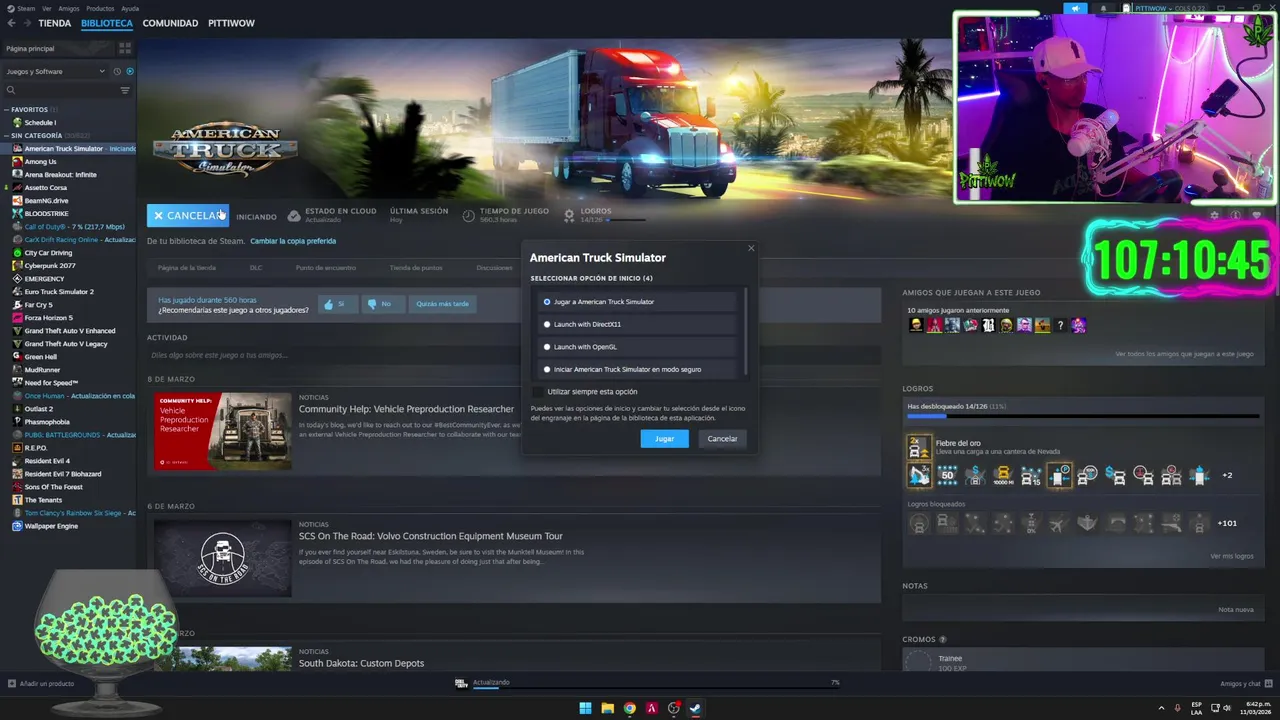Screen dimensions: 1280x720
Task: Open the DLC tab
Action: [x=256, y=268]
